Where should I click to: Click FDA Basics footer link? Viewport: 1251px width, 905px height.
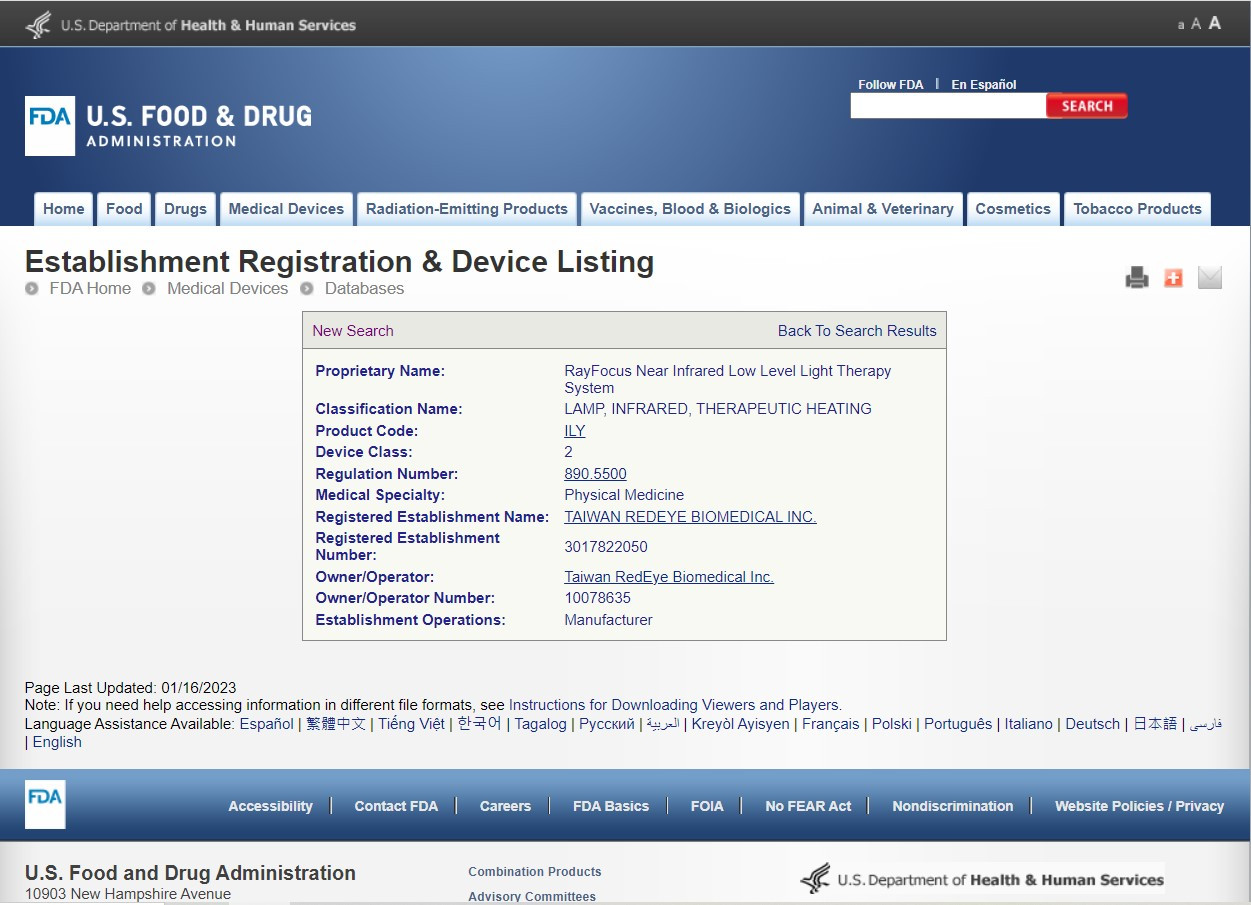tap(611, 806)
